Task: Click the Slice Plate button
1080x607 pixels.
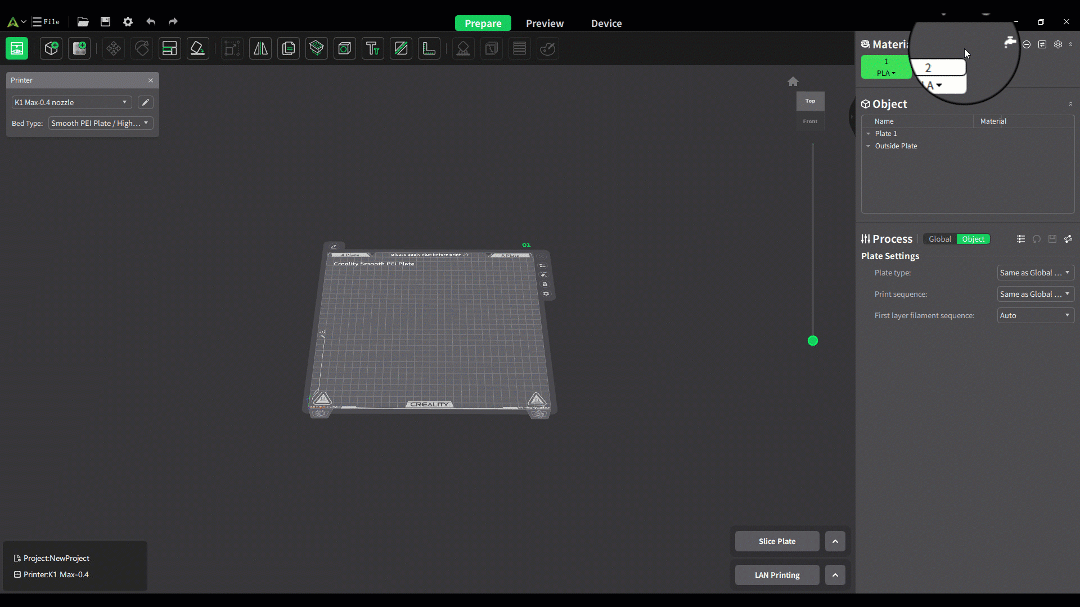Action: point(777,541)
